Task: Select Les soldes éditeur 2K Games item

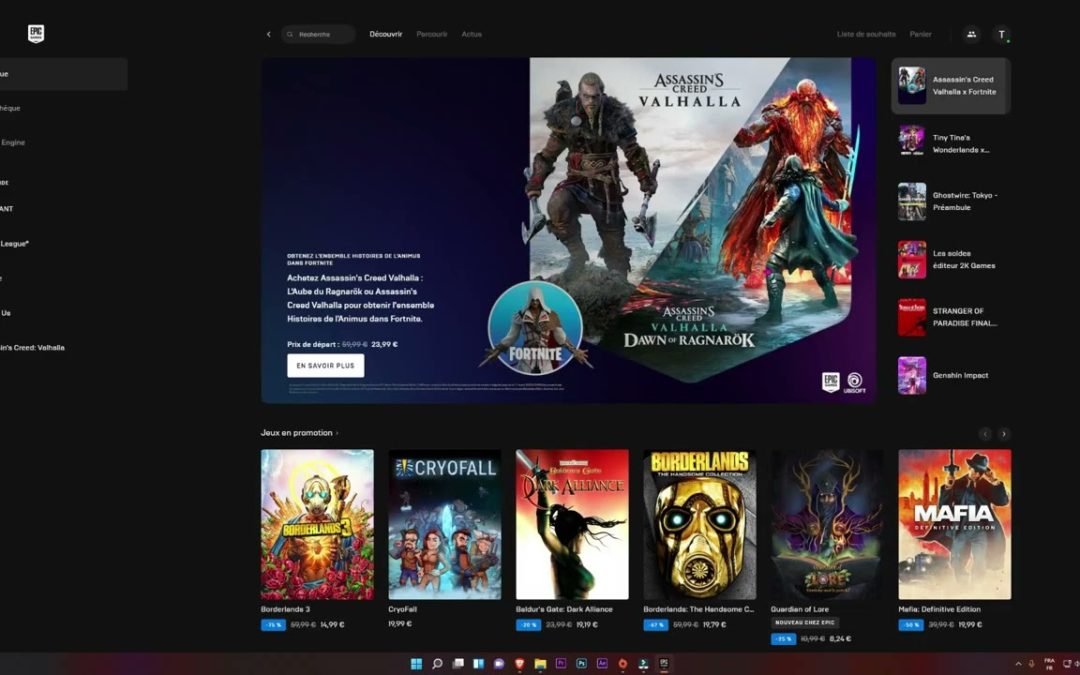Action: [951, 259]
